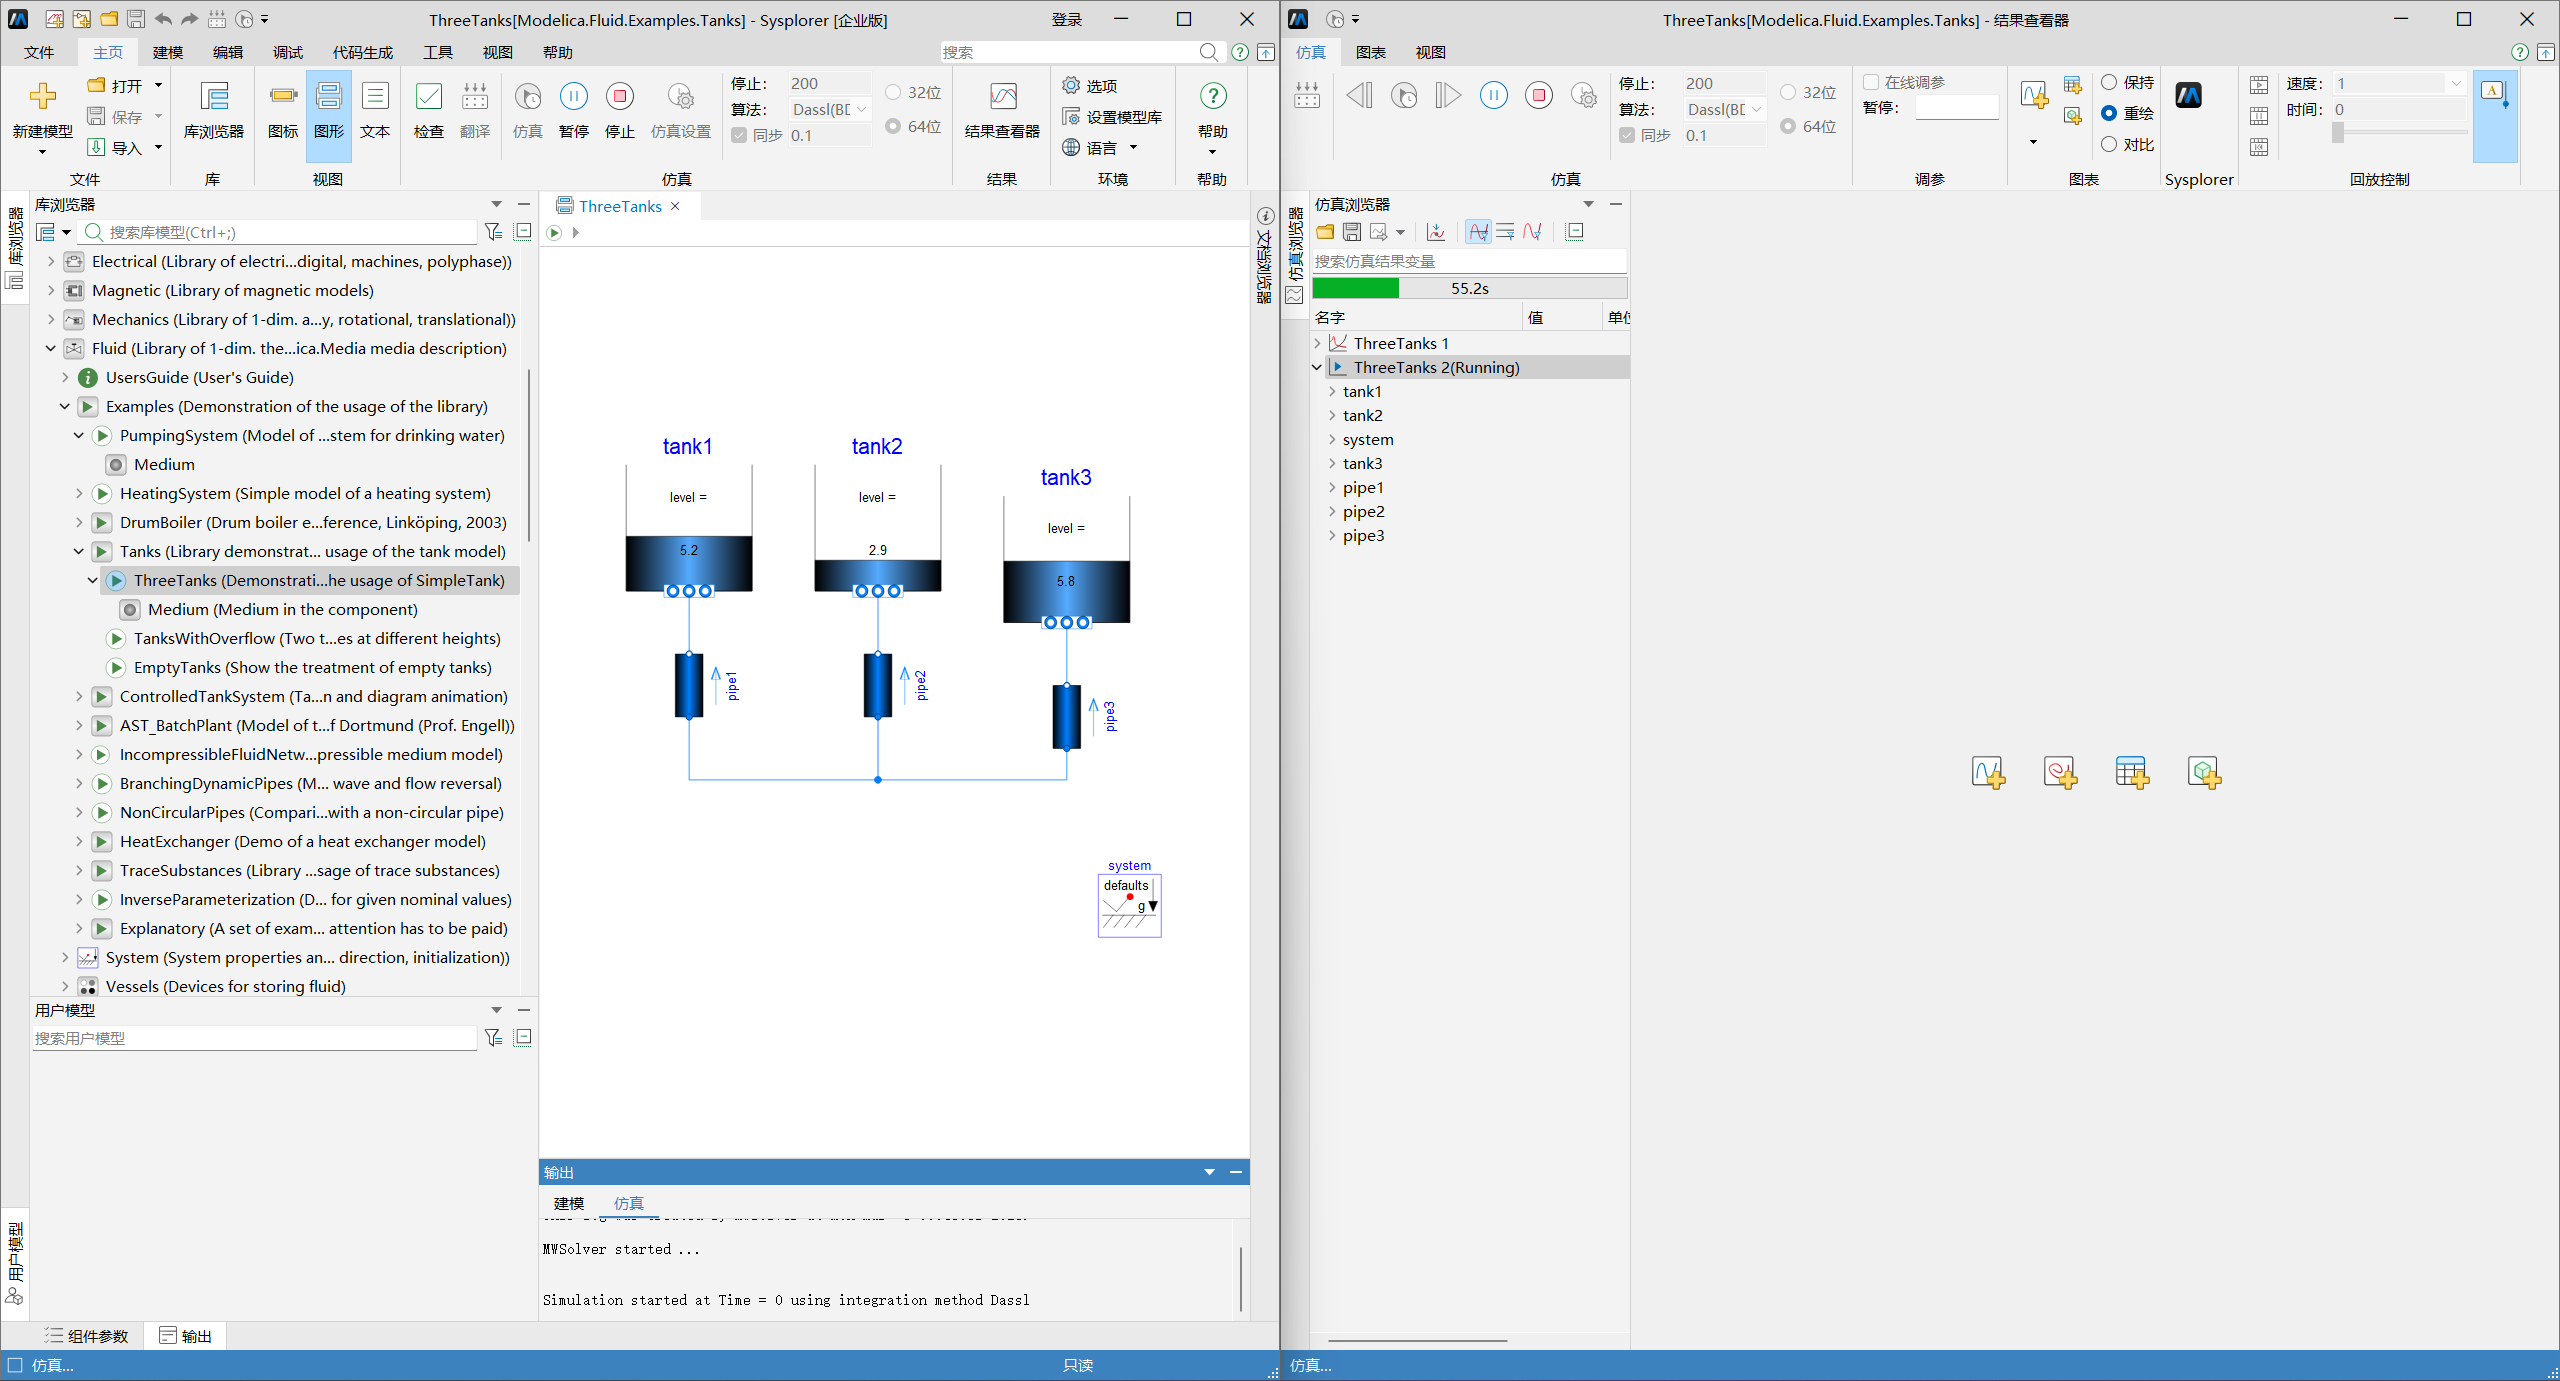Add new 3D animation window from center shortcuts
2560x1381 pixels.
2204,773
